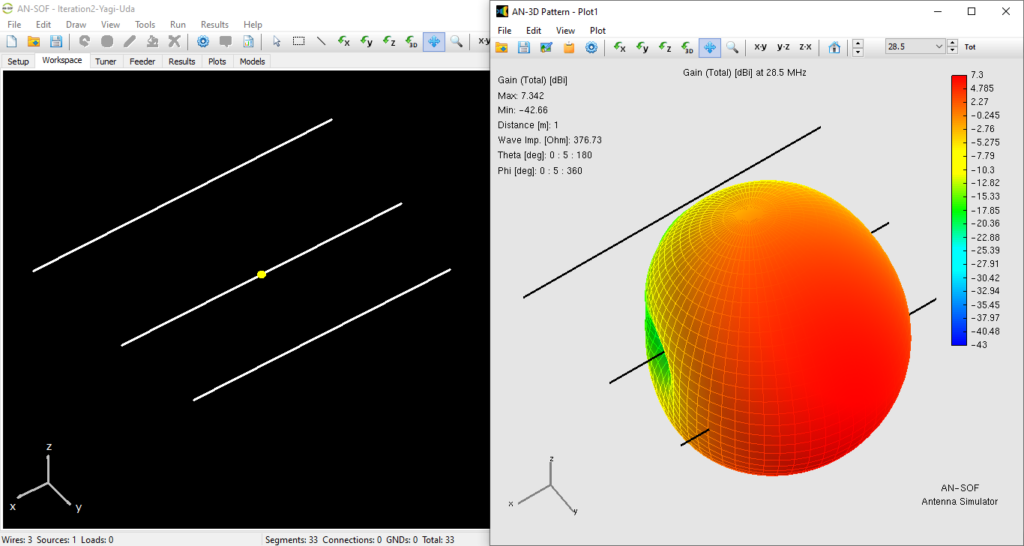
Task: Click clipboard copy icon in AN-3D Pattern
Action: point(569,47)
